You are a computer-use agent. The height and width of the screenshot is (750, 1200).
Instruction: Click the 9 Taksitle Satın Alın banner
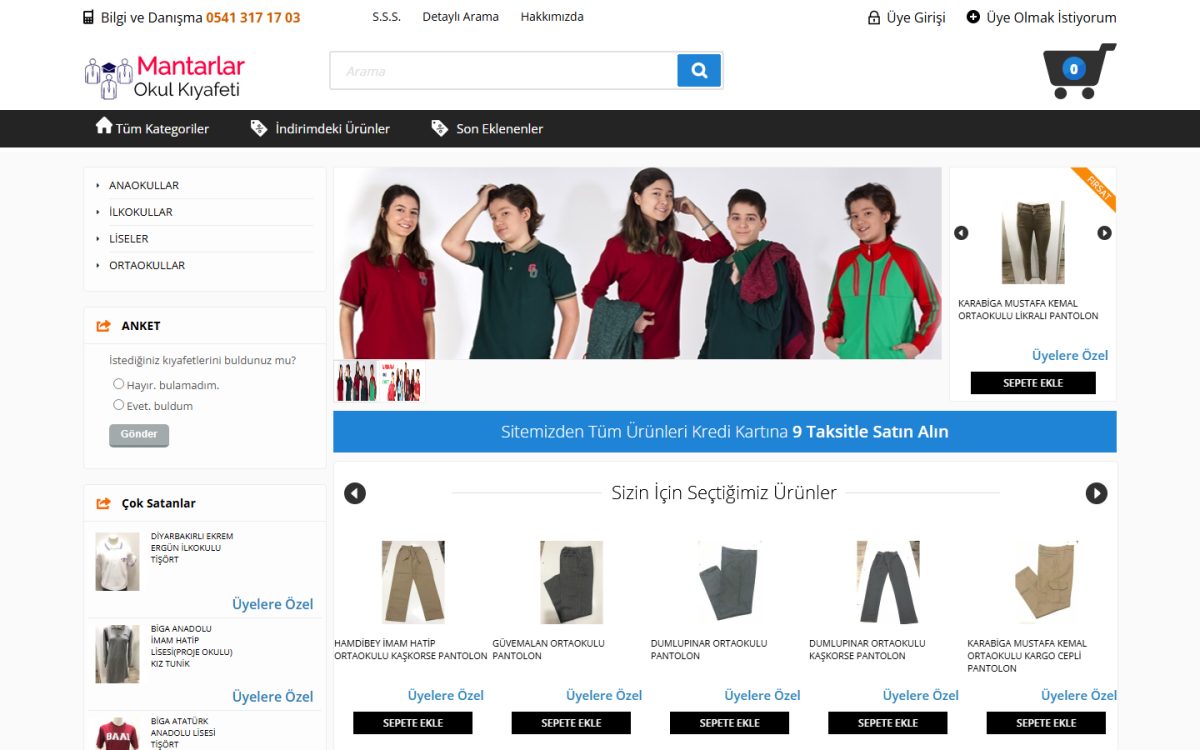(725, 432)
